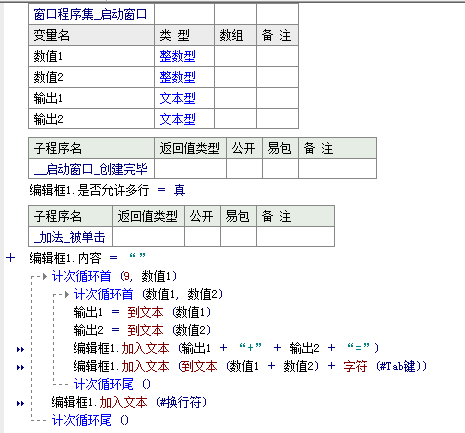
Task: Select the 窗口程序集_启动窗口 name cell
Action: pos(91,14)
